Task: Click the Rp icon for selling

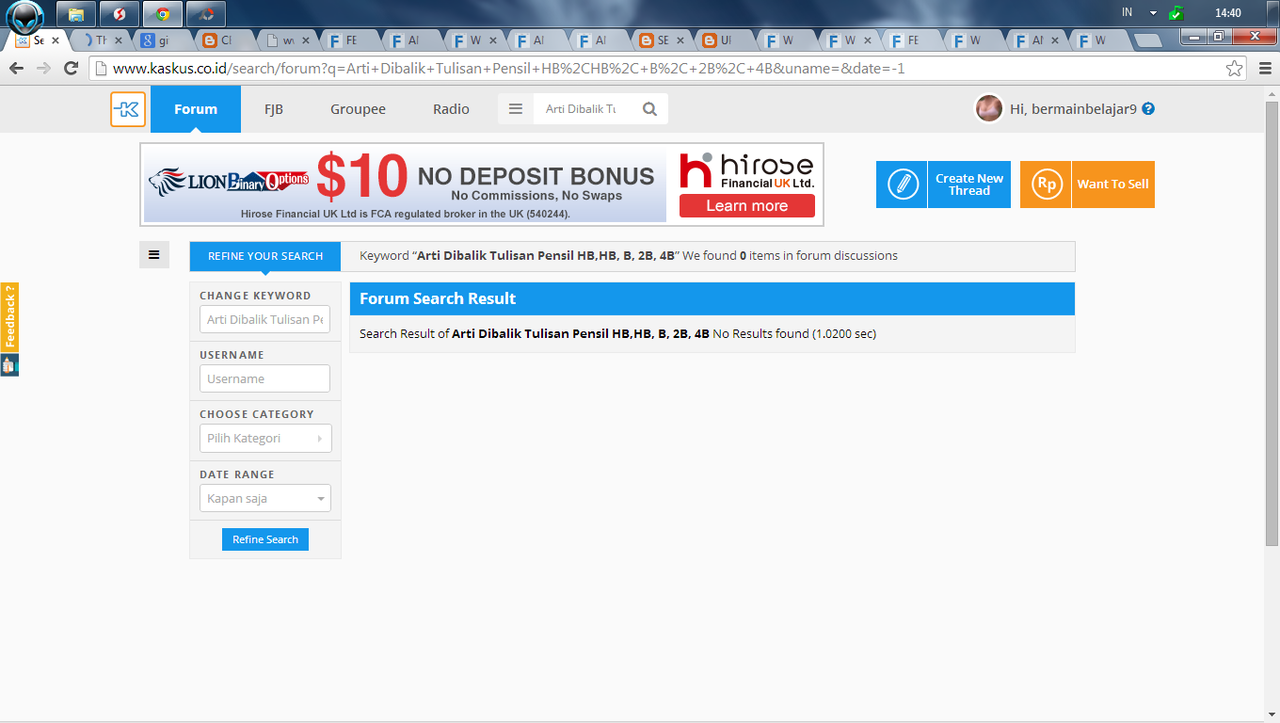Action: (1046, 184)
